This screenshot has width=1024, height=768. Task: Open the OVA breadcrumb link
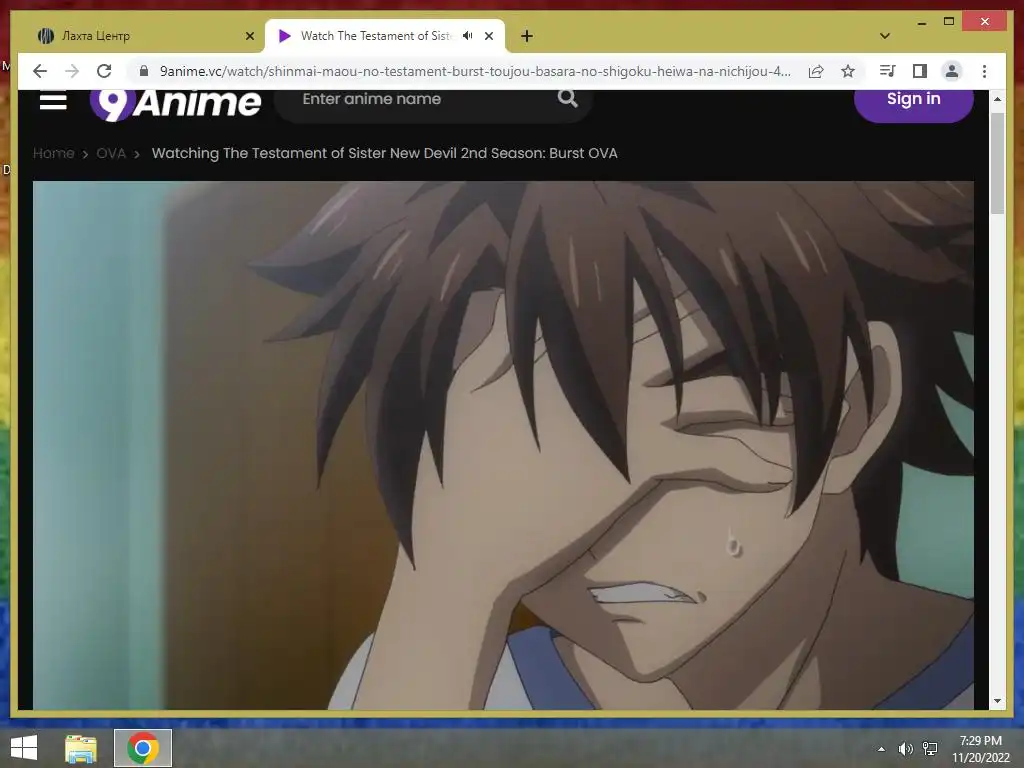tap(111, 153)
